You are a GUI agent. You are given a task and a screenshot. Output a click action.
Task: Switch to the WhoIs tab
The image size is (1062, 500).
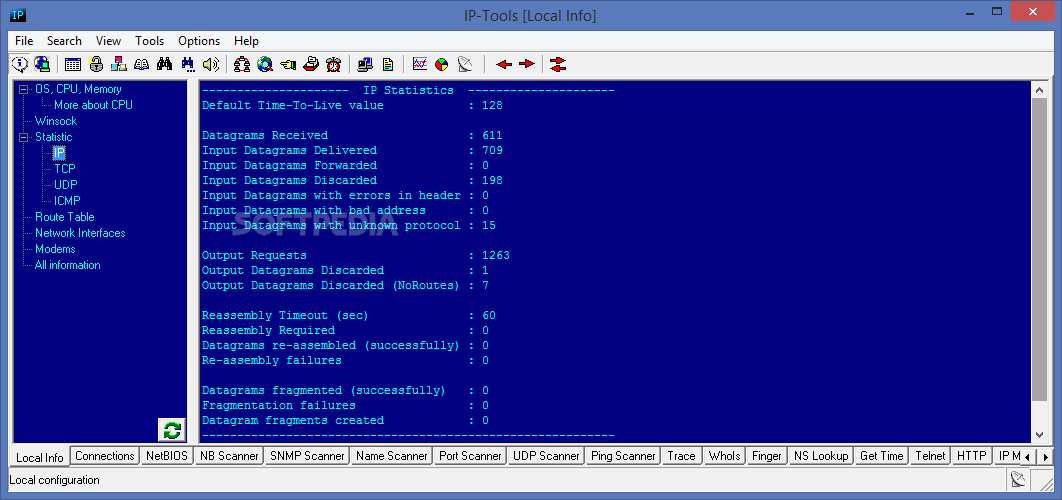(x=725, y=456)
